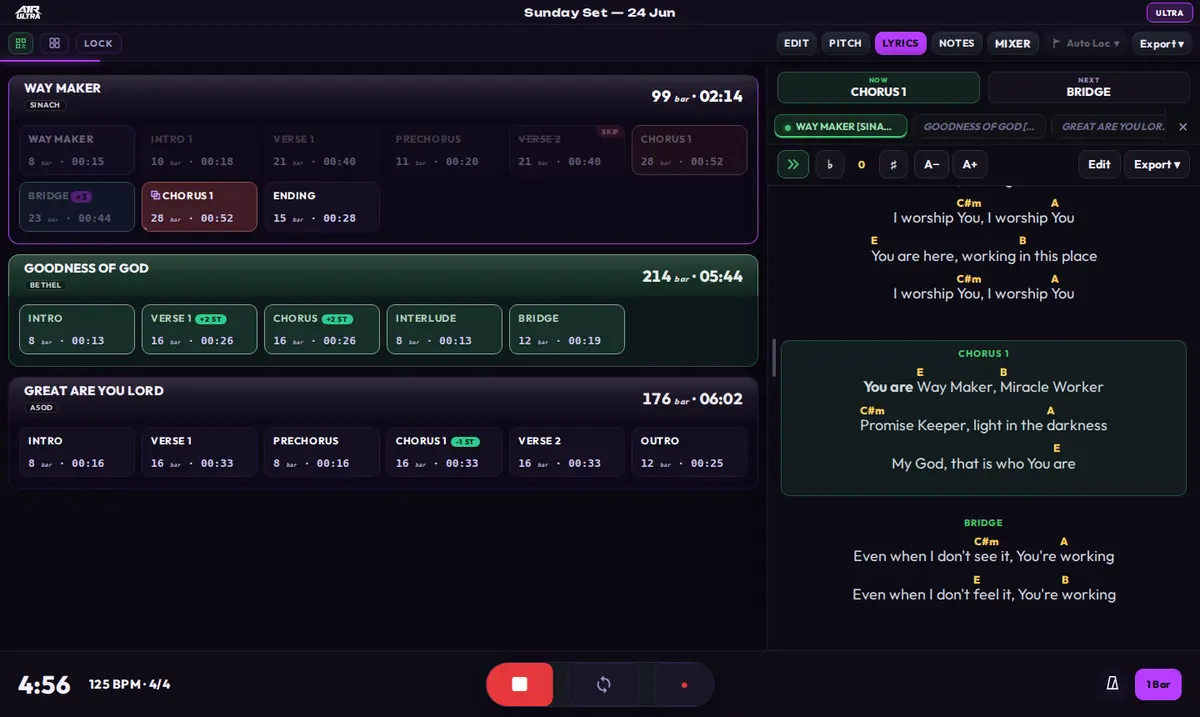Jump to the NEXT Bridge section button
The height and width of the screenshot is (717, 1200).
tap(1089, 87)
